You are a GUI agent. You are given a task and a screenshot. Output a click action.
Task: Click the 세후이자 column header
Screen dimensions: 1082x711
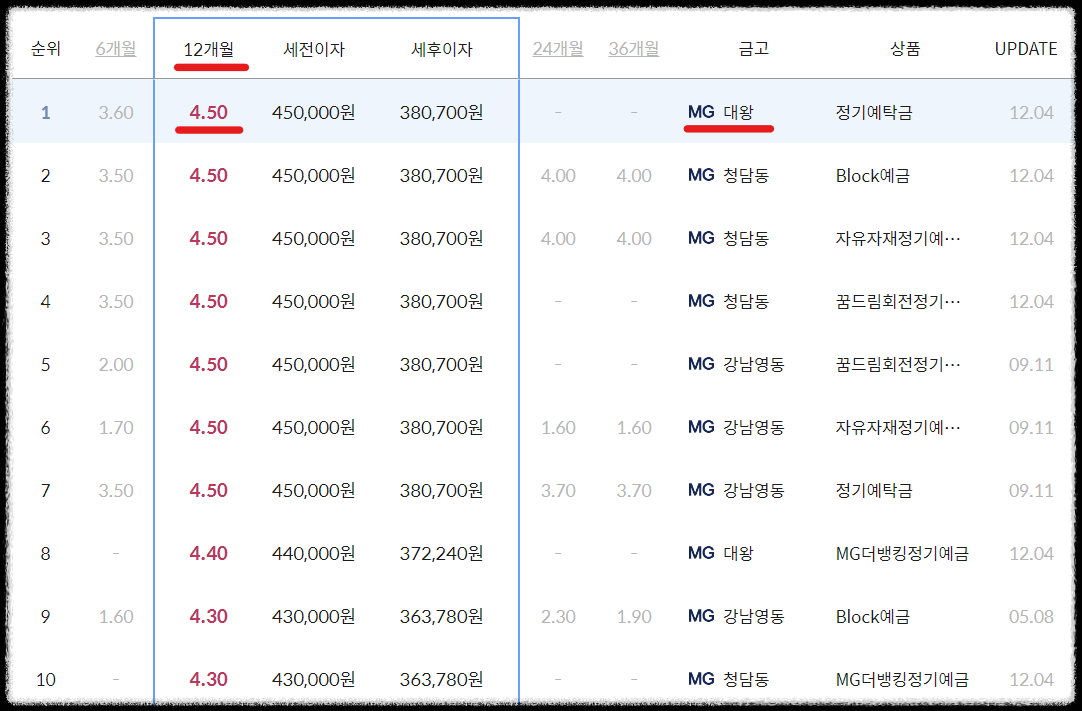pos(440,48)
